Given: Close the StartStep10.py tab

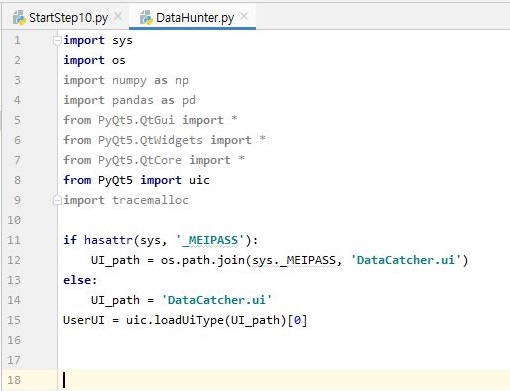Looking at the screenshot, I should pos(118,16).
